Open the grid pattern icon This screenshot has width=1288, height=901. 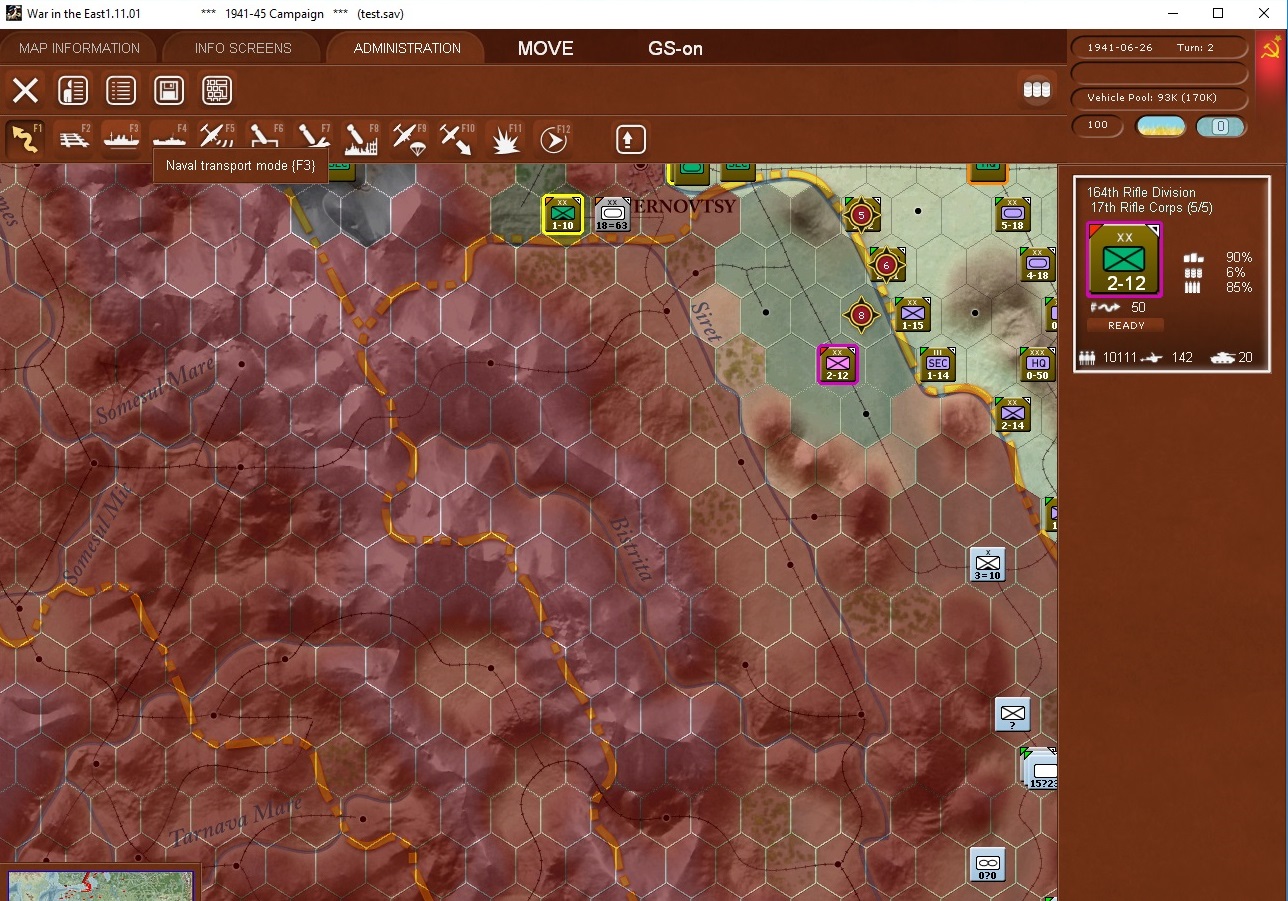coord(217,91)
